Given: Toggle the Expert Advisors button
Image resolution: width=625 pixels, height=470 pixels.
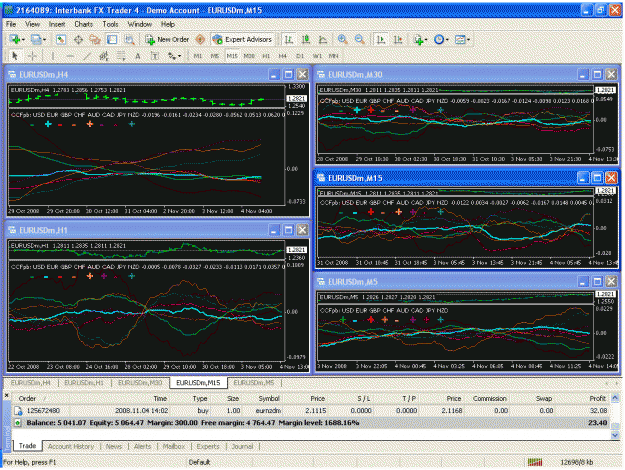Looking at the screenshot, I should (x=242, y=39).
